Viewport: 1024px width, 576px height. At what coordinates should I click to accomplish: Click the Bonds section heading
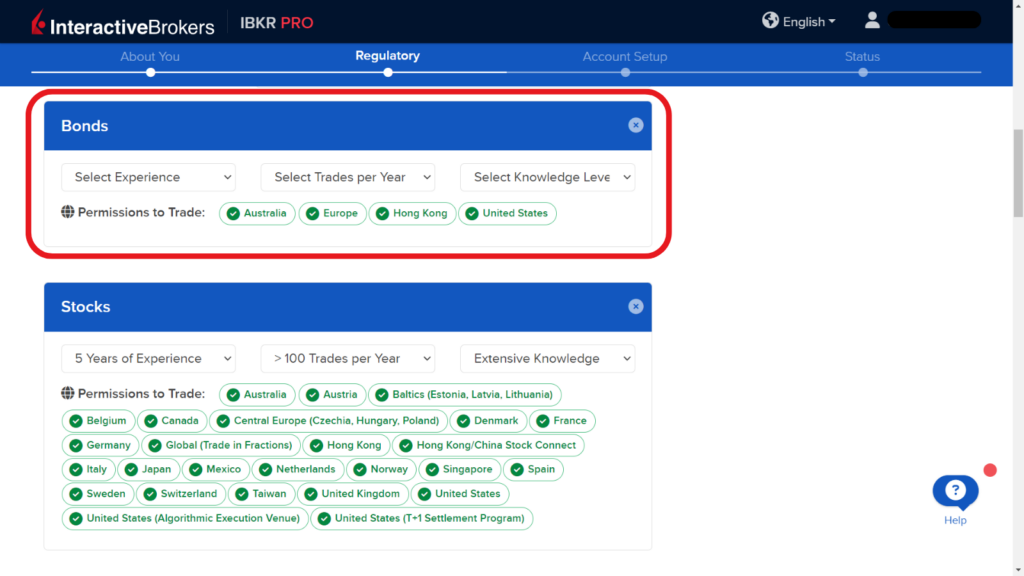pyautogui.click(x=85, y=126)
